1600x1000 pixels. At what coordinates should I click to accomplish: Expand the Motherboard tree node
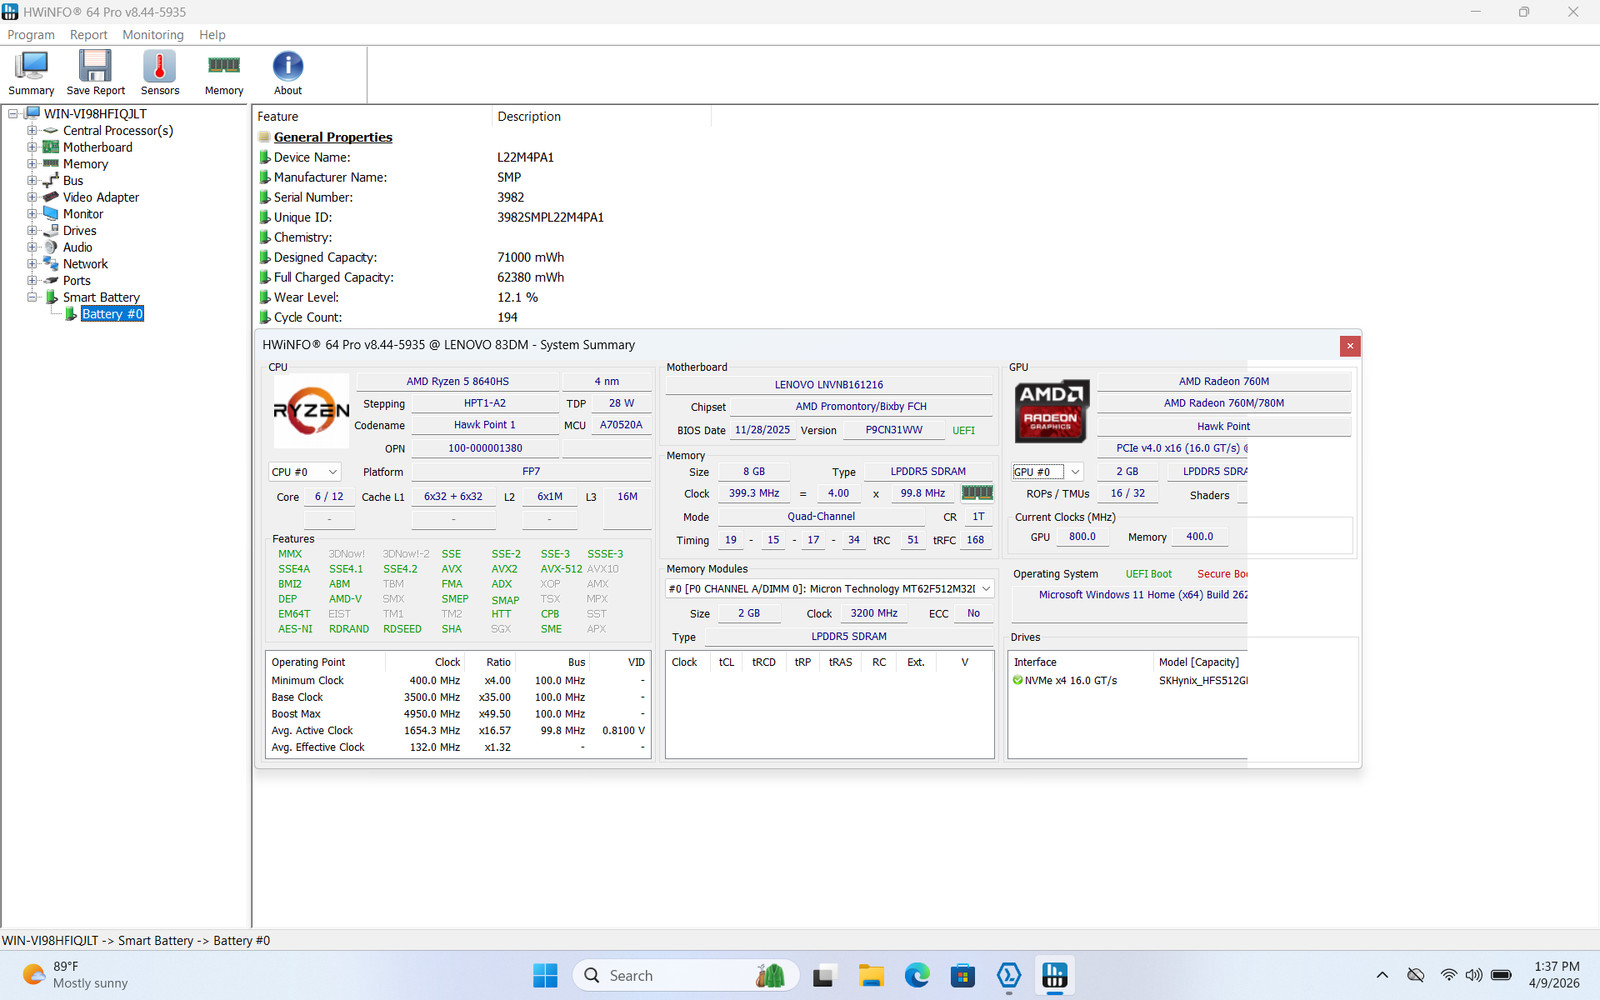pos(32,147)
